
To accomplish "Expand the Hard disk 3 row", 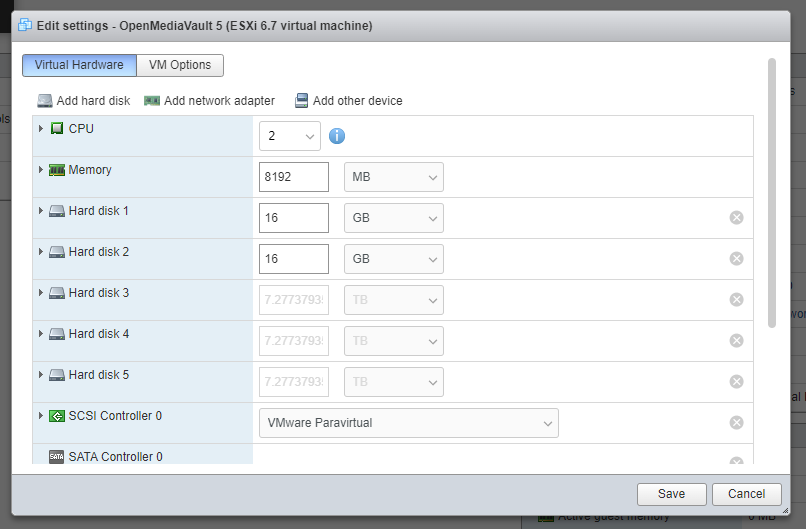I will pyautogui.click(x=41, y=293).
